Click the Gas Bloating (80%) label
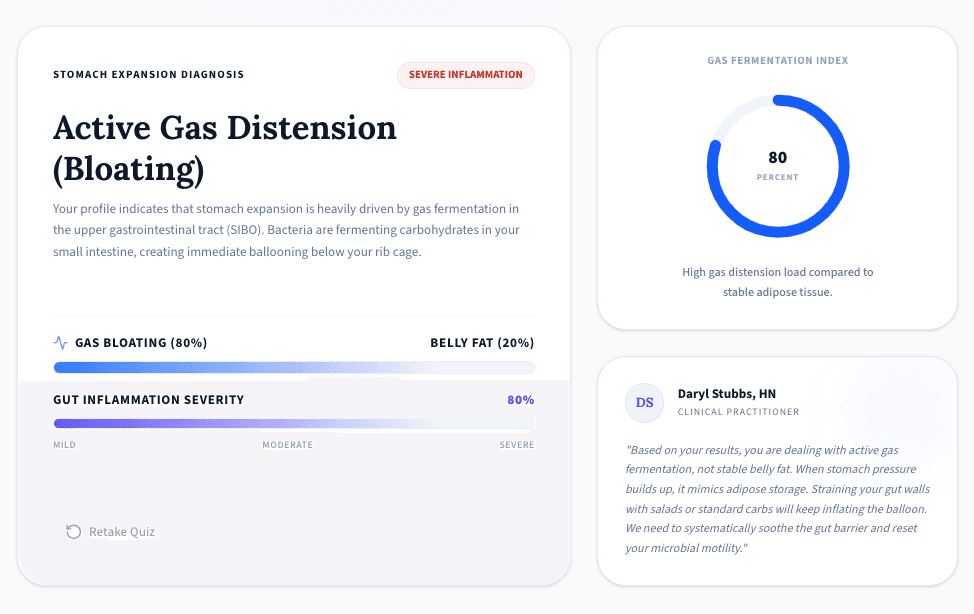 pos(141,342)
